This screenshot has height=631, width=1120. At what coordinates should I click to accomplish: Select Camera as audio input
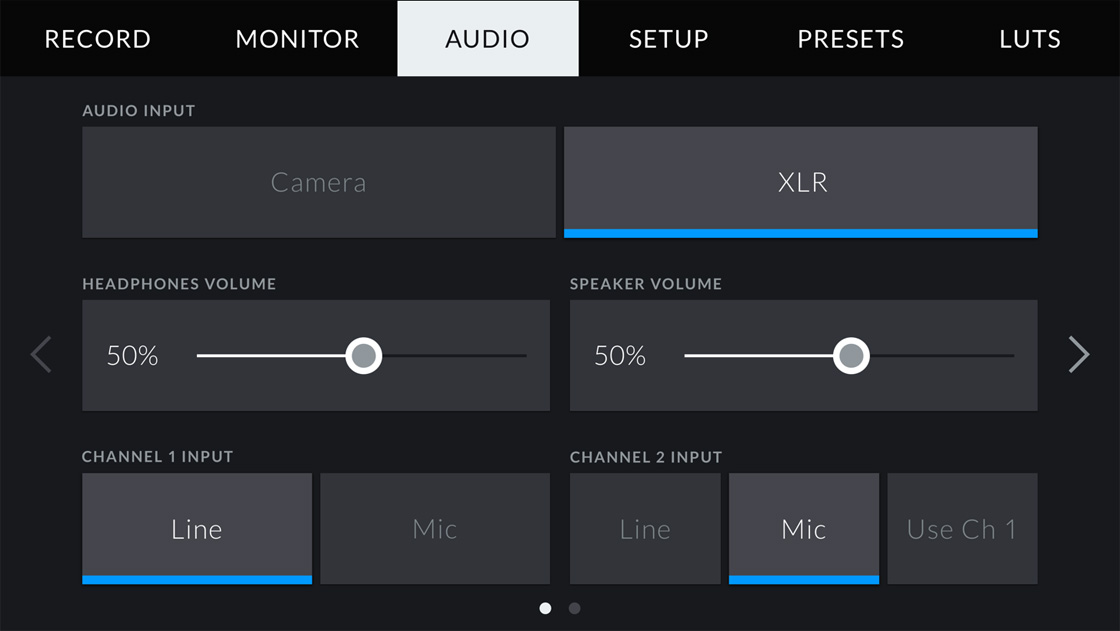click(318, 182)
